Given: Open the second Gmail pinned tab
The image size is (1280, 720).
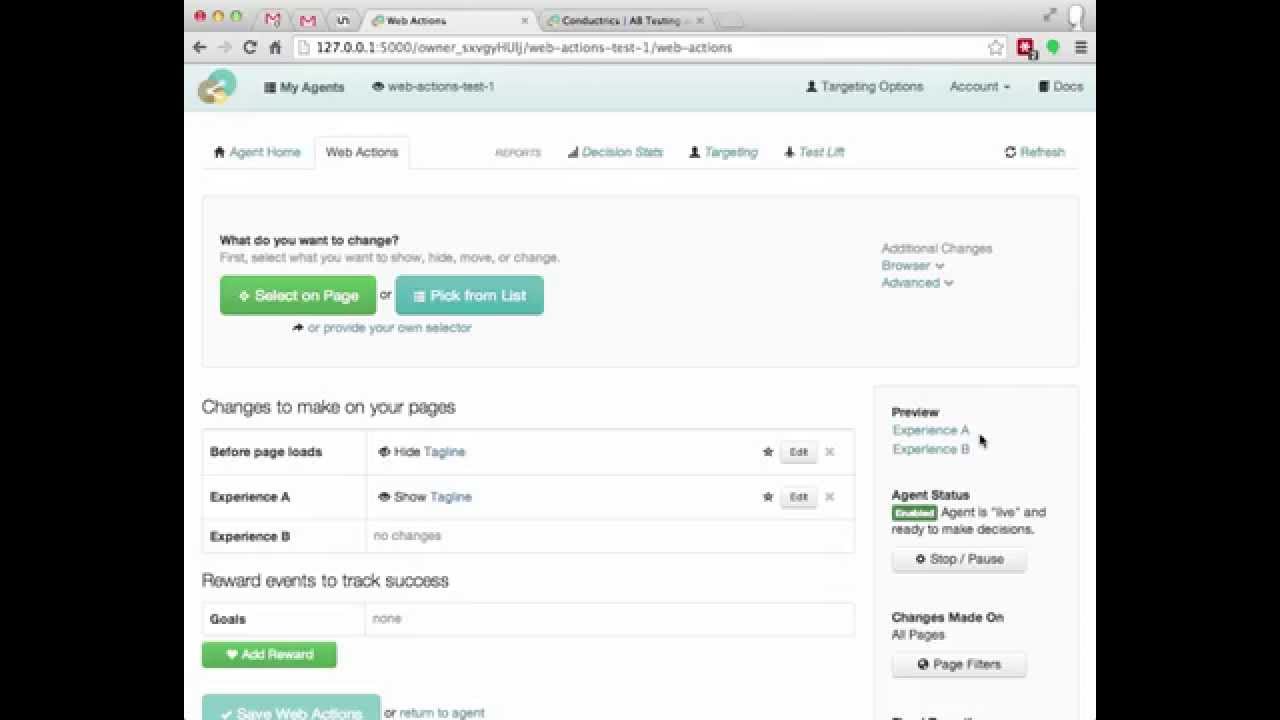Looking at the screenshot, I should 308,20.
